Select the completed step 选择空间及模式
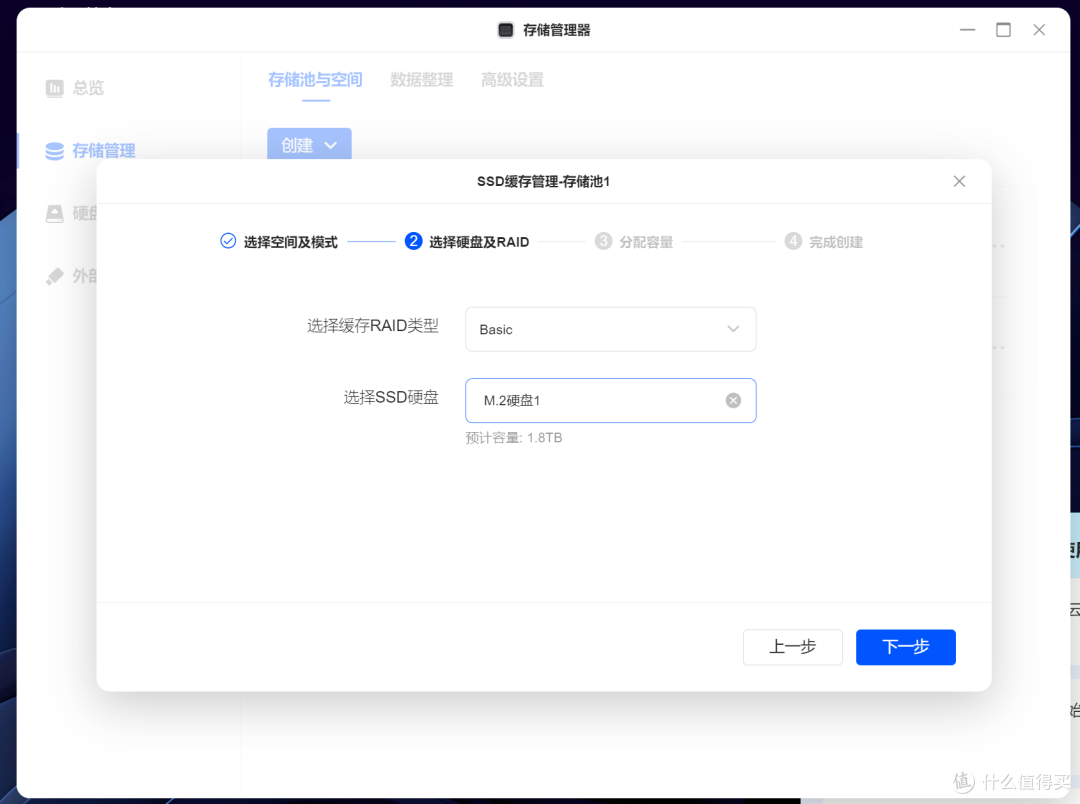The image size is (1080, 804). 279,242
